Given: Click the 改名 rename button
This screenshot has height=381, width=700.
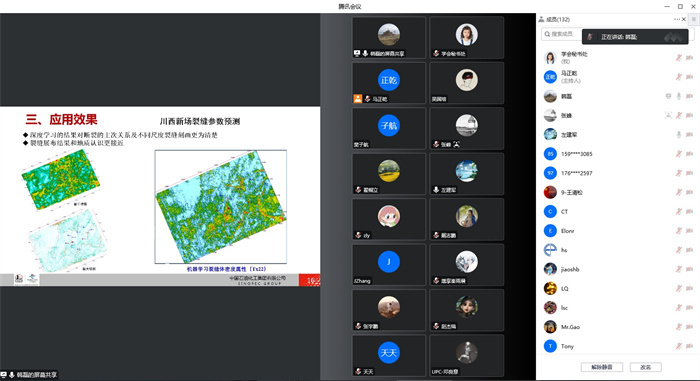Looking at the screenshot, I should [x=646, y=367].
